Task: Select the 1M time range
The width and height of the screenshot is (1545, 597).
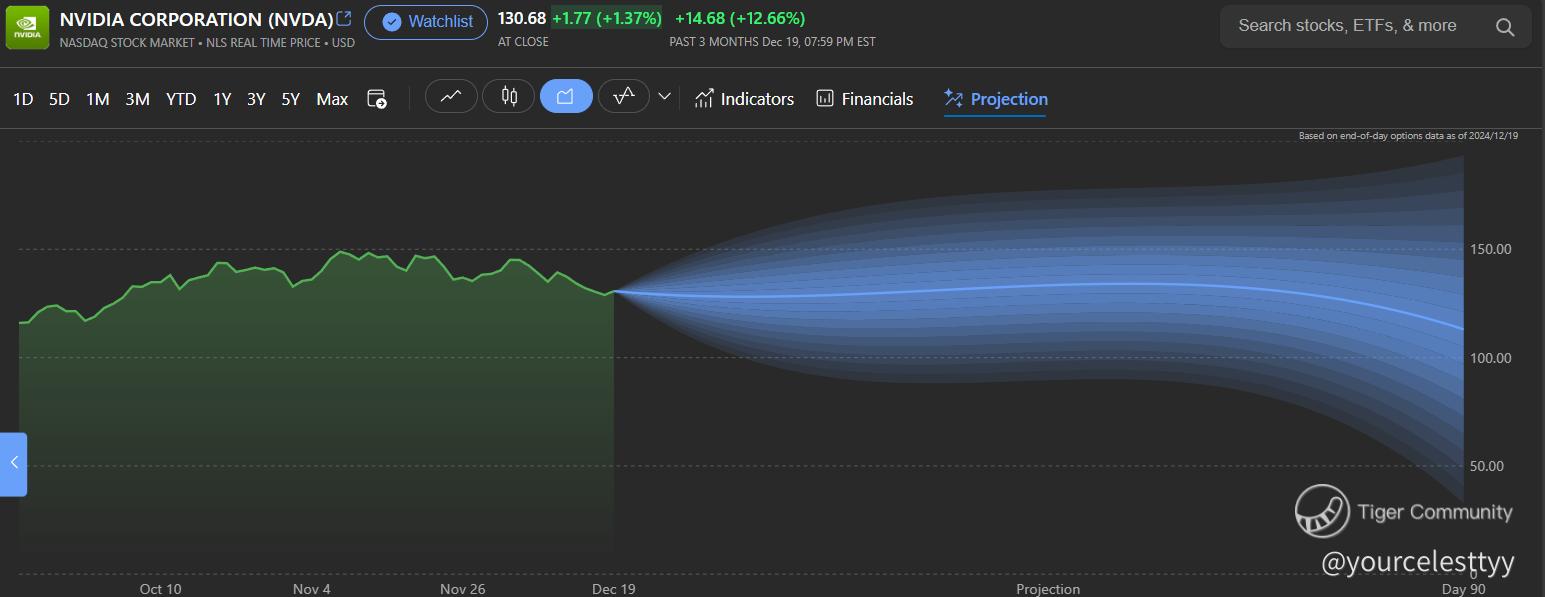Action: (x=97, y=99)
